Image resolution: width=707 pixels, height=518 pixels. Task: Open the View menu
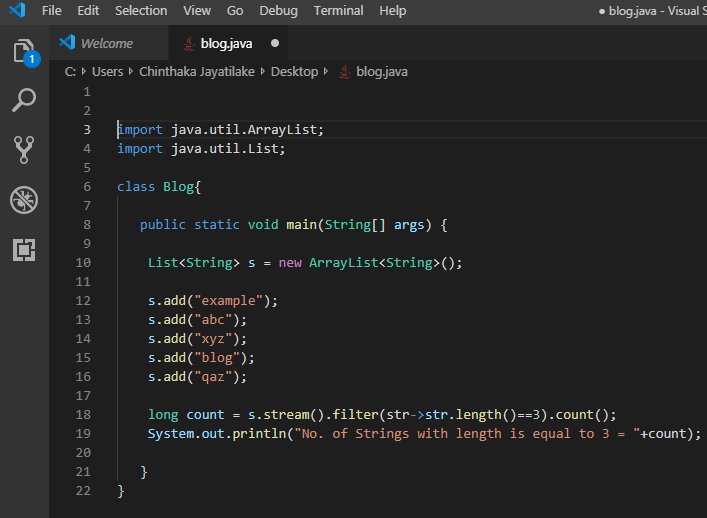(197, 10)
